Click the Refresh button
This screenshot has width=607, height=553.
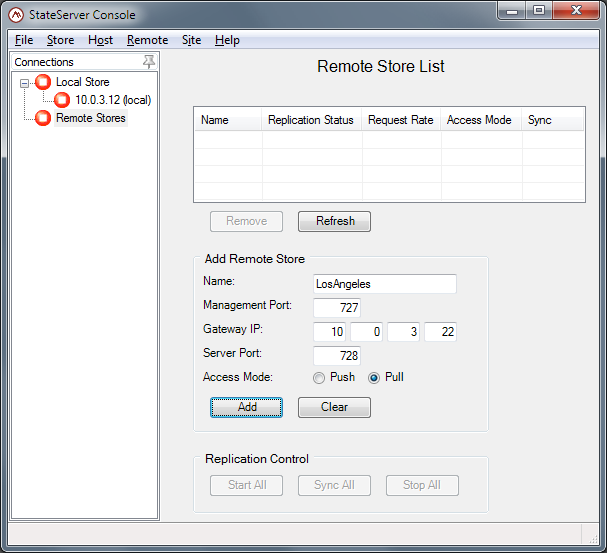334,221
